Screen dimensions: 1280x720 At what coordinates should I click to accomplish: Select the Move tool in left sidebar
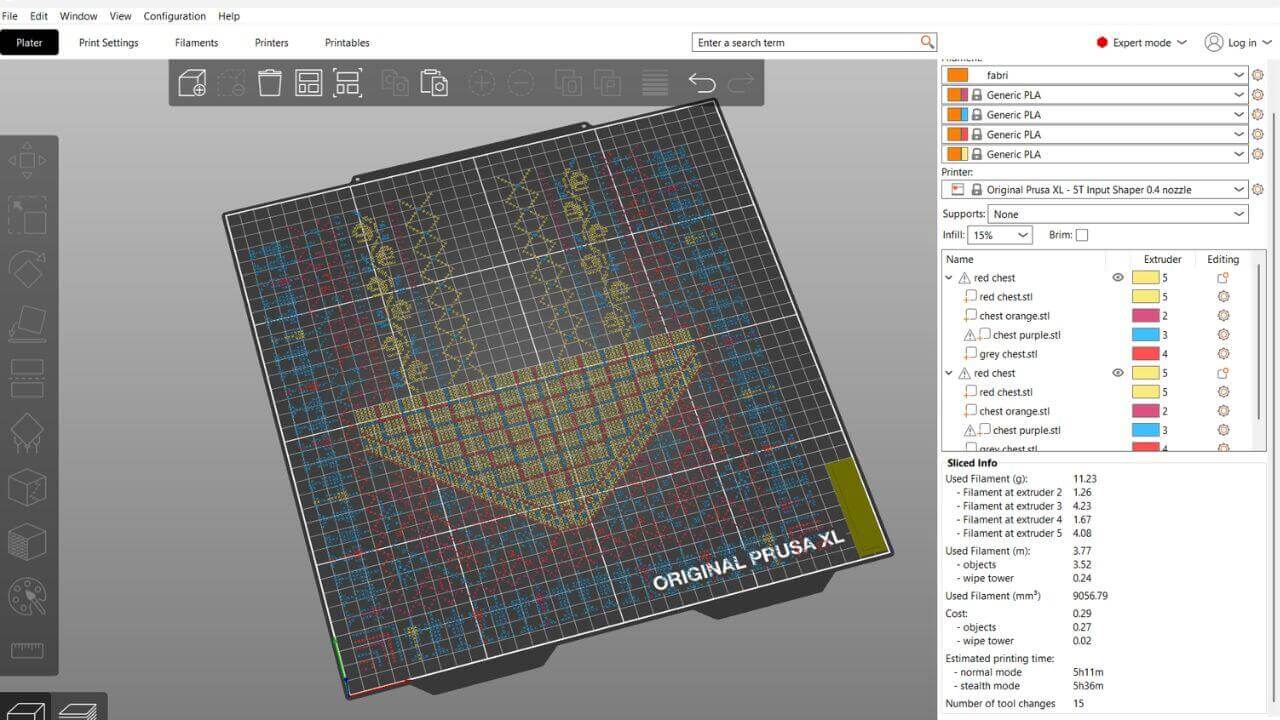pyautogui.click(x=27, y=160)
